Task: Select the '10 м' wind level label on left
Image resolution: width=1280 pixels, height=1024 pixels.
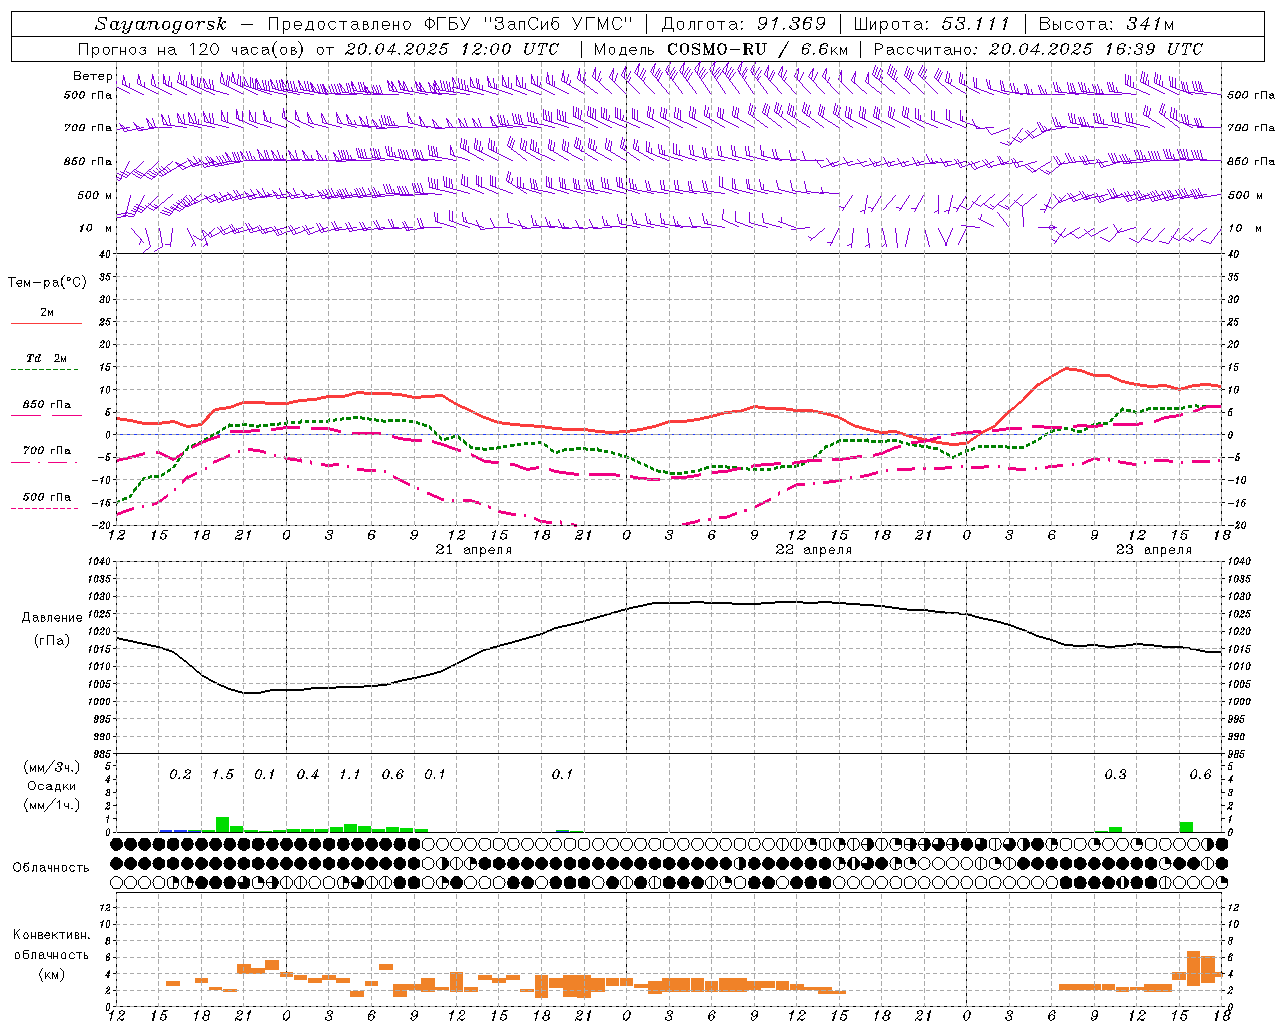Action: [95, 228]
